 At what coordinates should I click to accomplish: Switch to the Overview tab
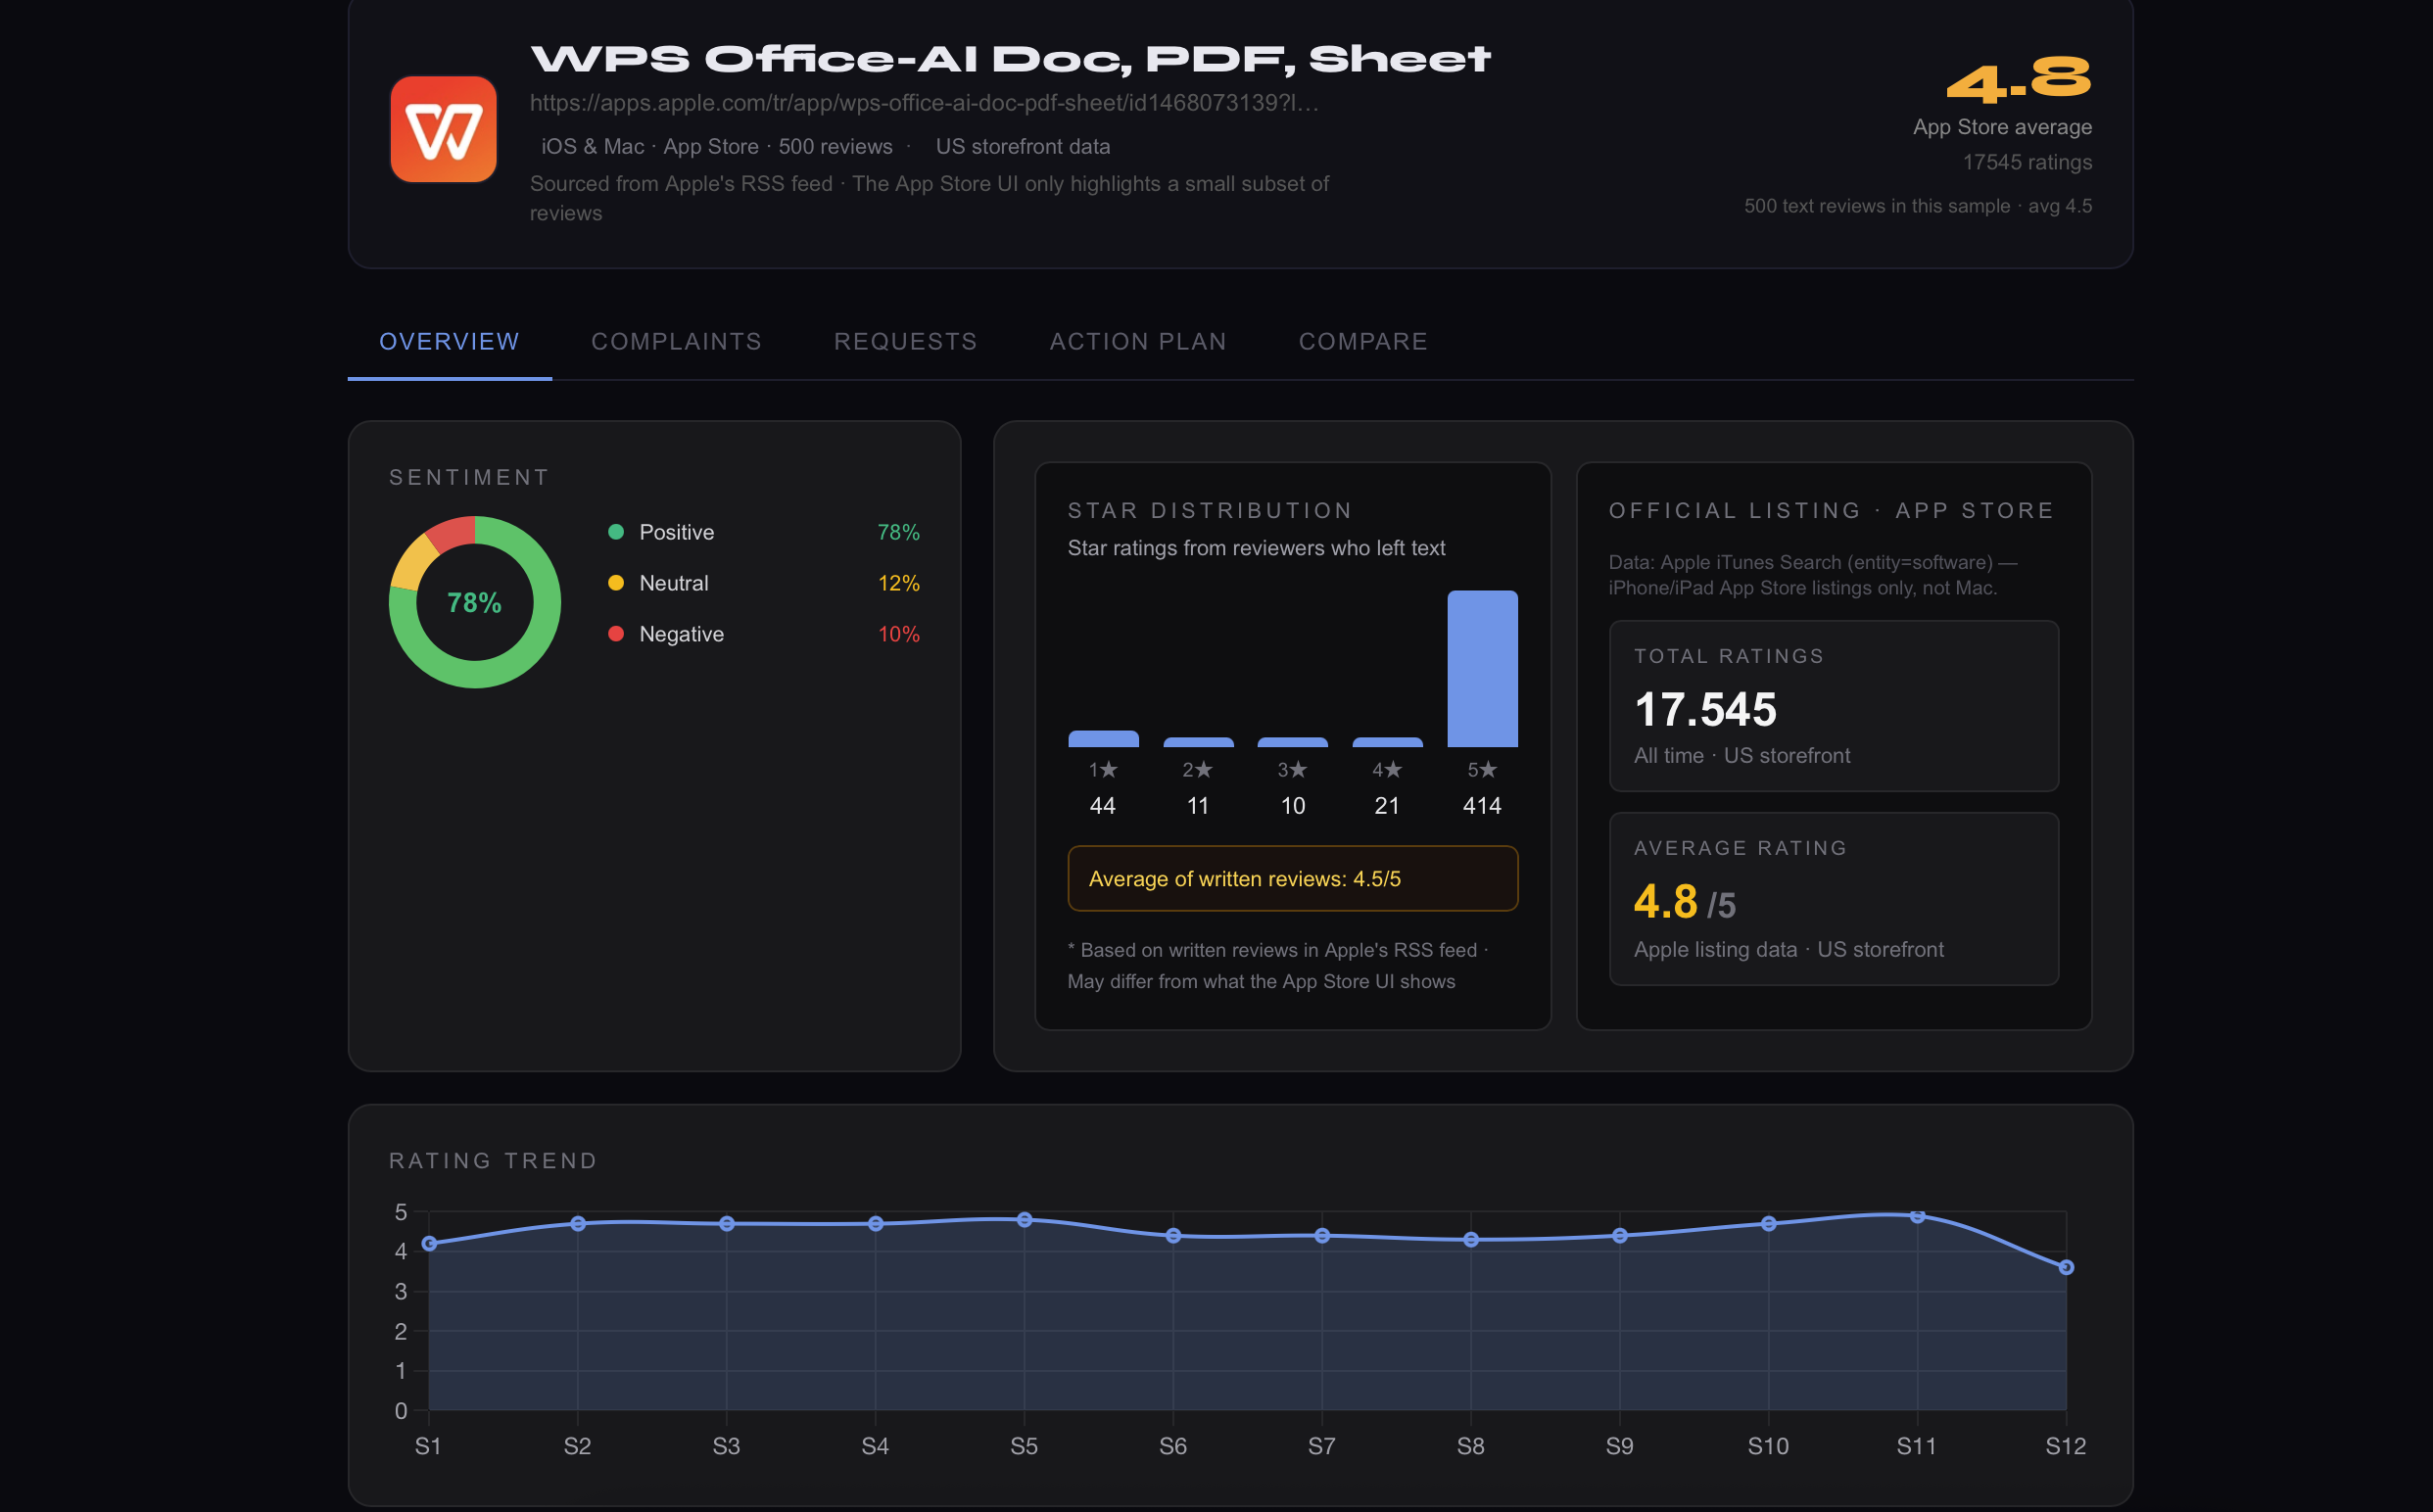coord(449,342)
